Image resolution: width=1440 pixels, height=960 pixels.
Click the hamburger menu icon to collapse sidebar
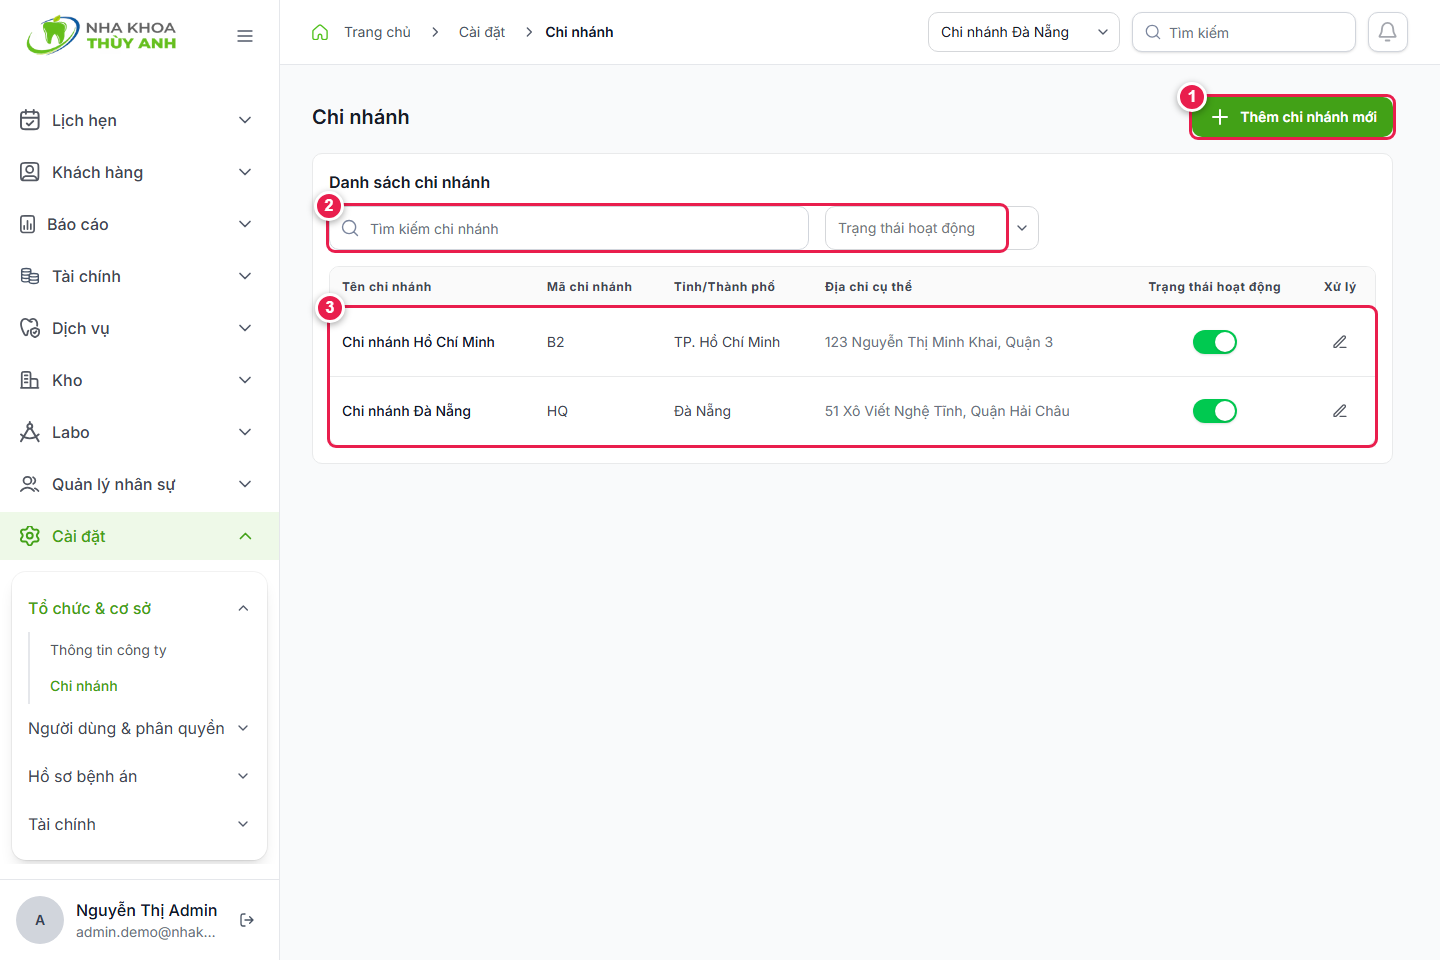[245, 36]
